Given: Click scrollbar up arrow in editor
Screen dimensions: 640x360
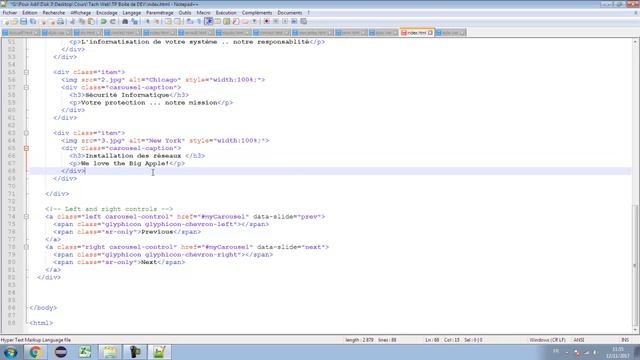Looking at the screenshot, I should [x=636, y=42].
